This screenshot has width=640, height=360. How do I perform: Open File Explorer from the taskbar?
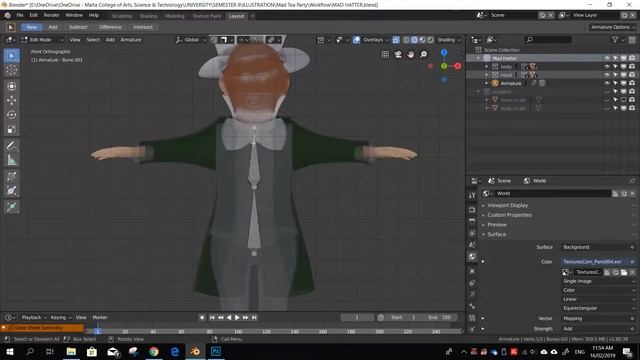click(x=71, y=351)
